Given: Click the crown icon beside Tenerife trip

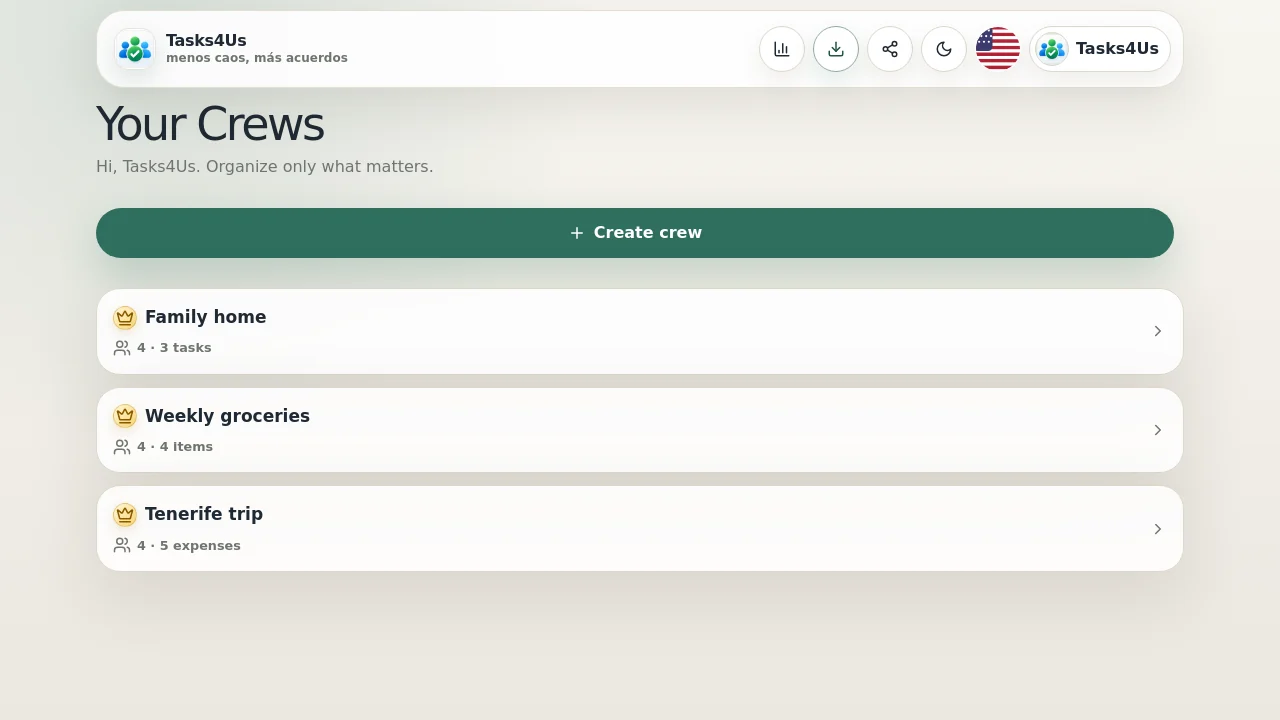Looking at the screenshot, I should pos(125,515).
